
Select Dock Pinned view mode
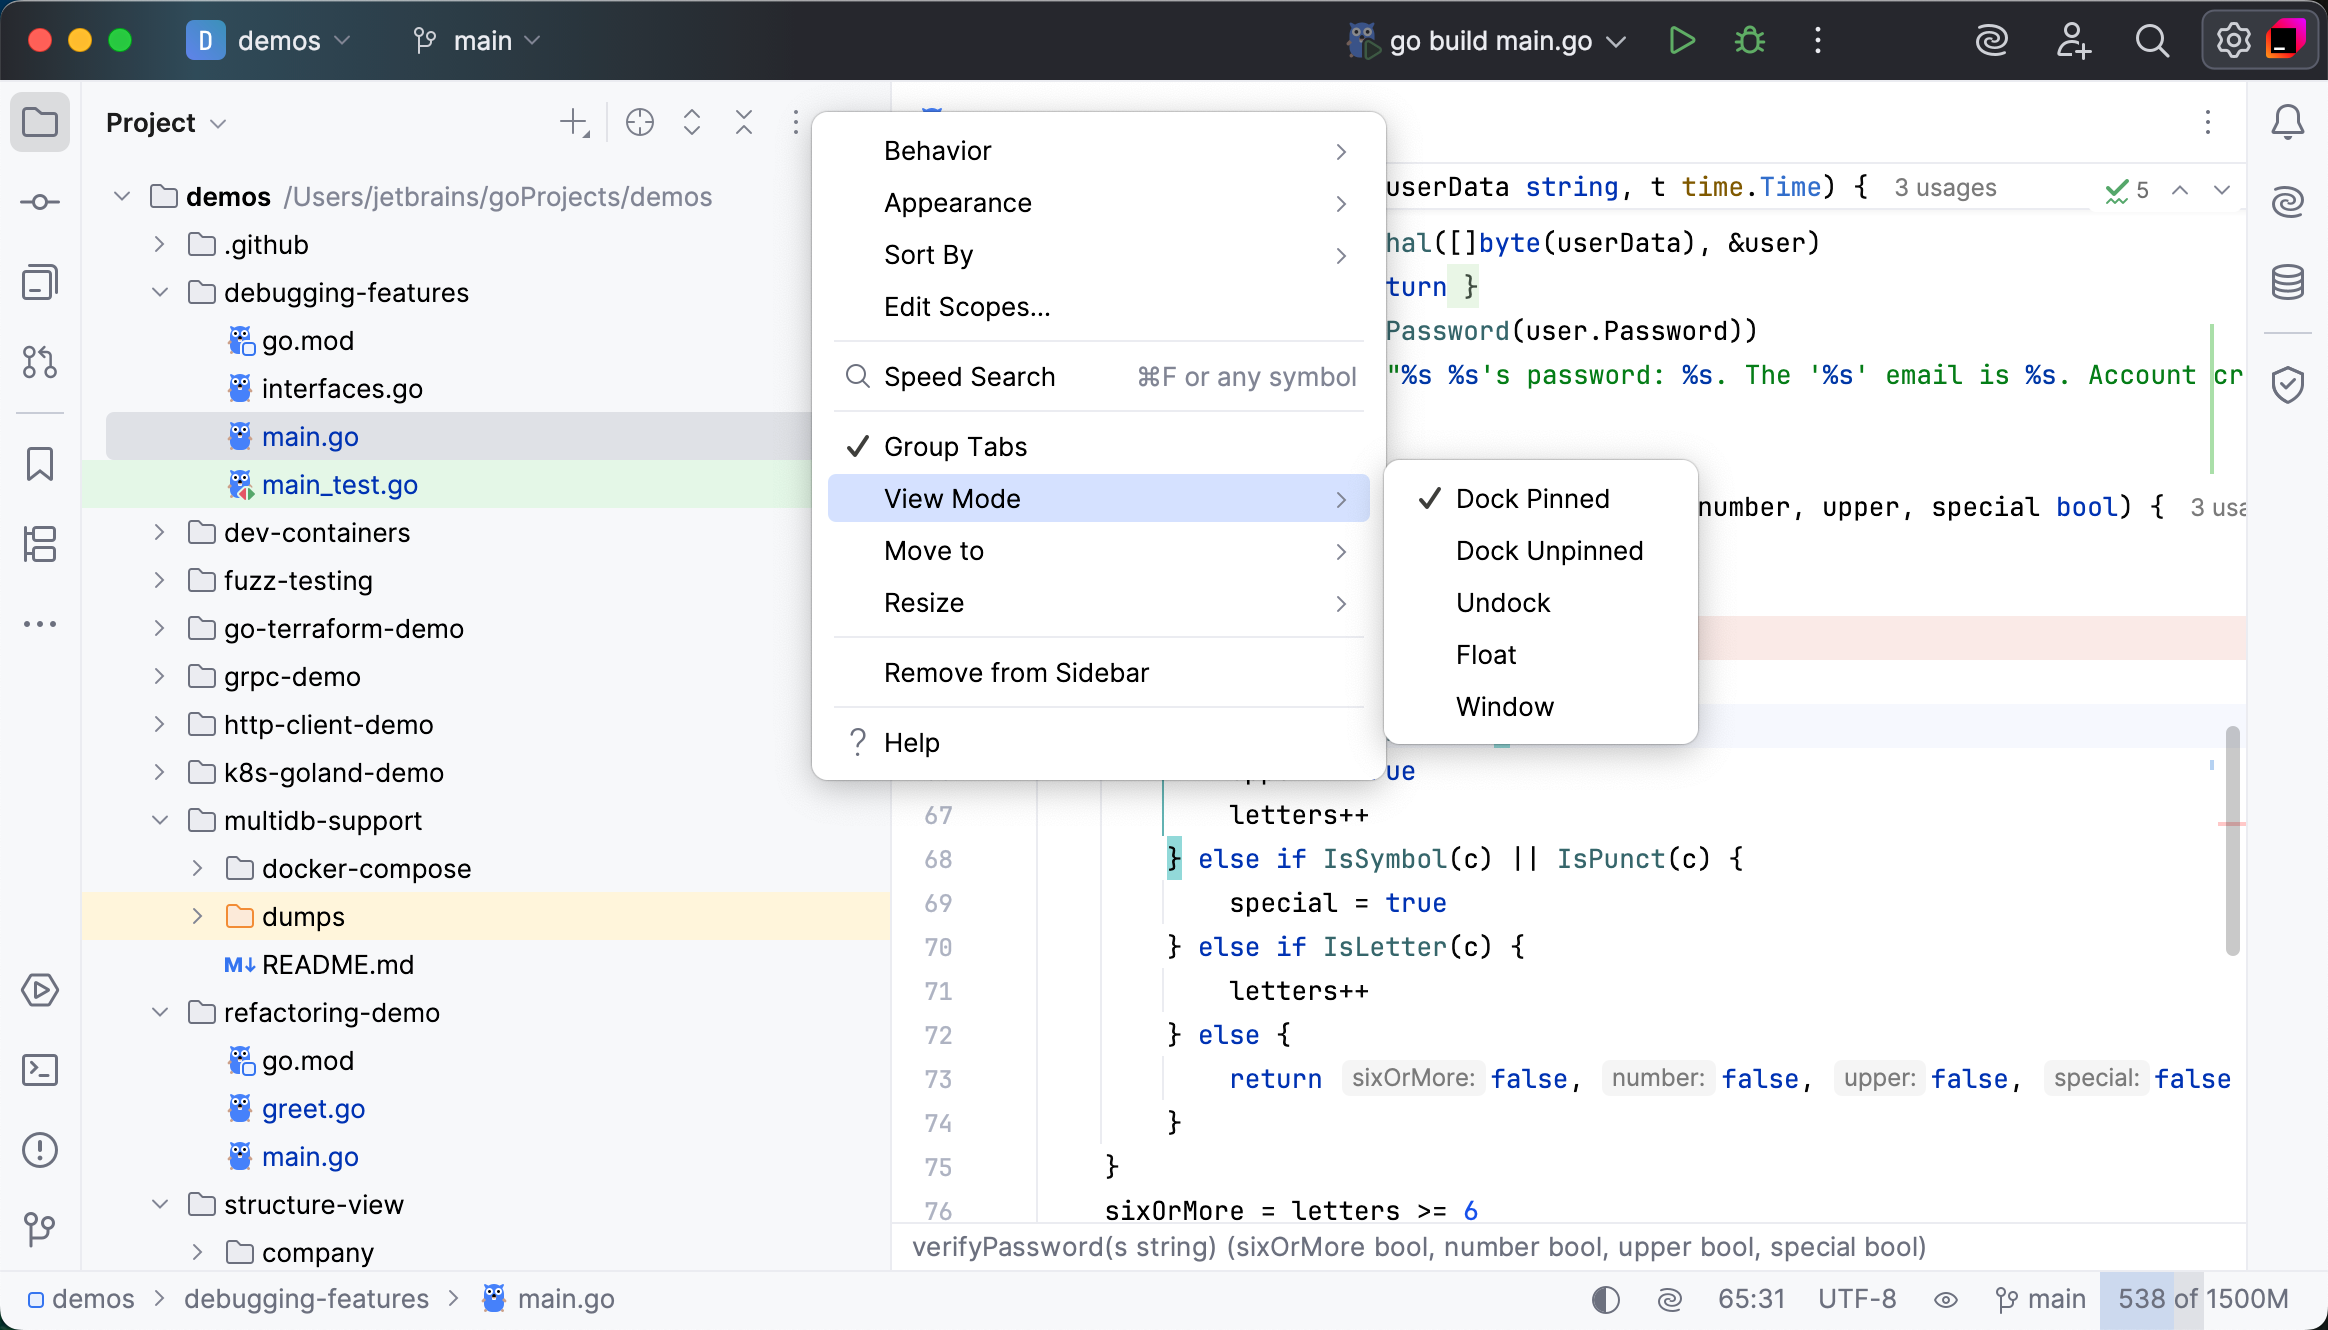tap(1532, 498)
